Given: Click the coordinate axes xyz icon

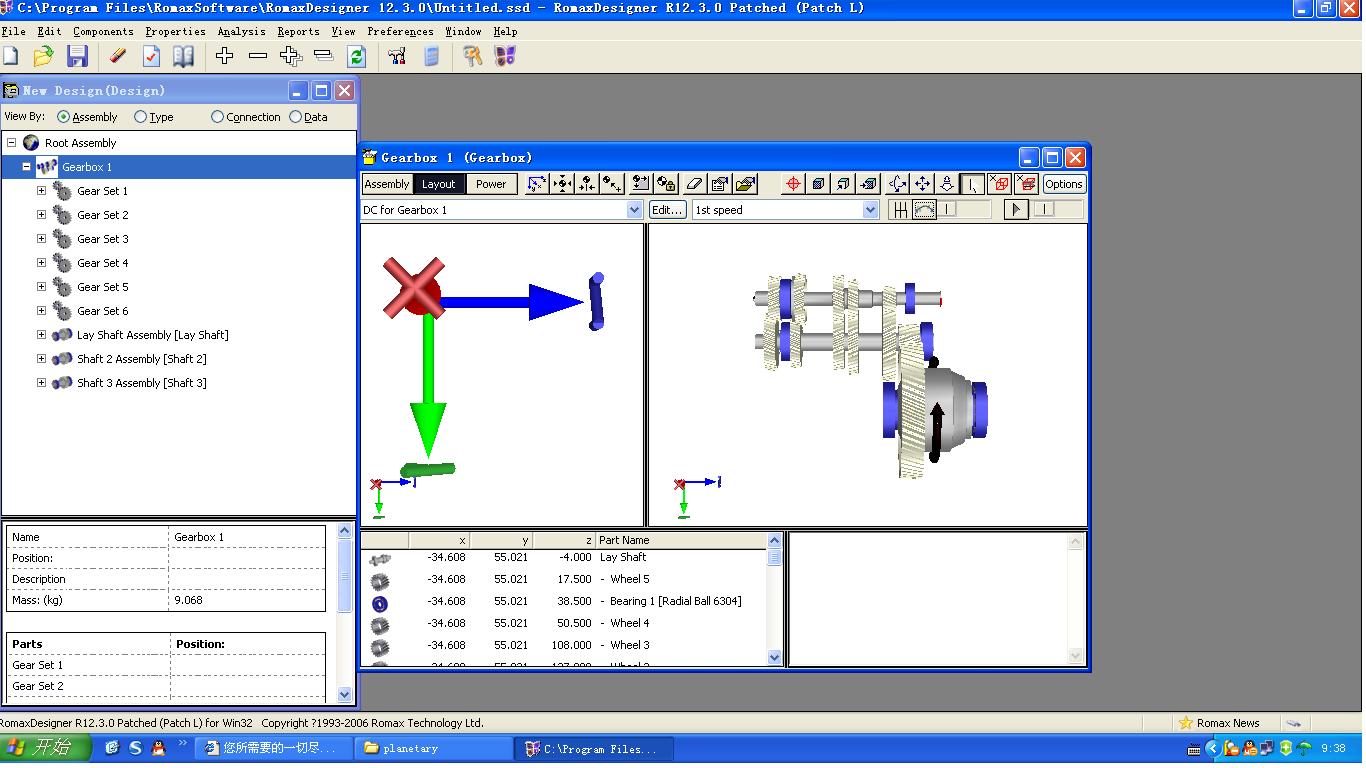Looking at the screenshot, I should (x=537, y=184).
